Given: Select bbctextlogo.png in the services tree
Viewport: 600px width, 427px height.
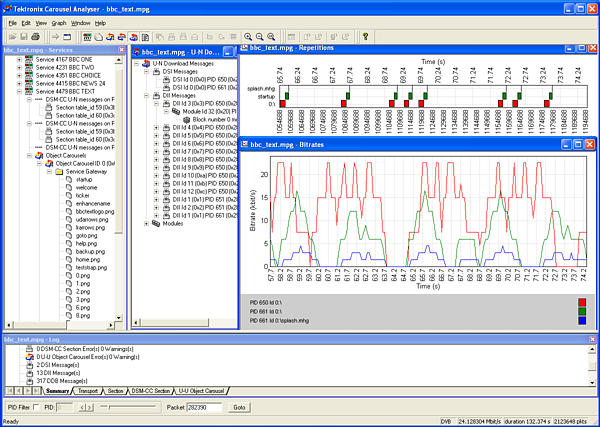Looking at the screenshot, I should 95,212.
